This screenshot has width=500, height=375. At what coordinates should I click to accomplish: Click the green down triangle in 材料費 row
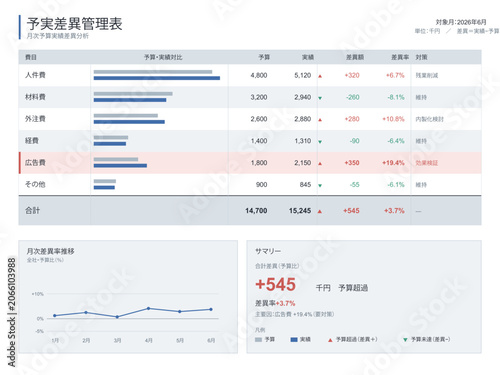pyautogui.click(x=320, y=98)
